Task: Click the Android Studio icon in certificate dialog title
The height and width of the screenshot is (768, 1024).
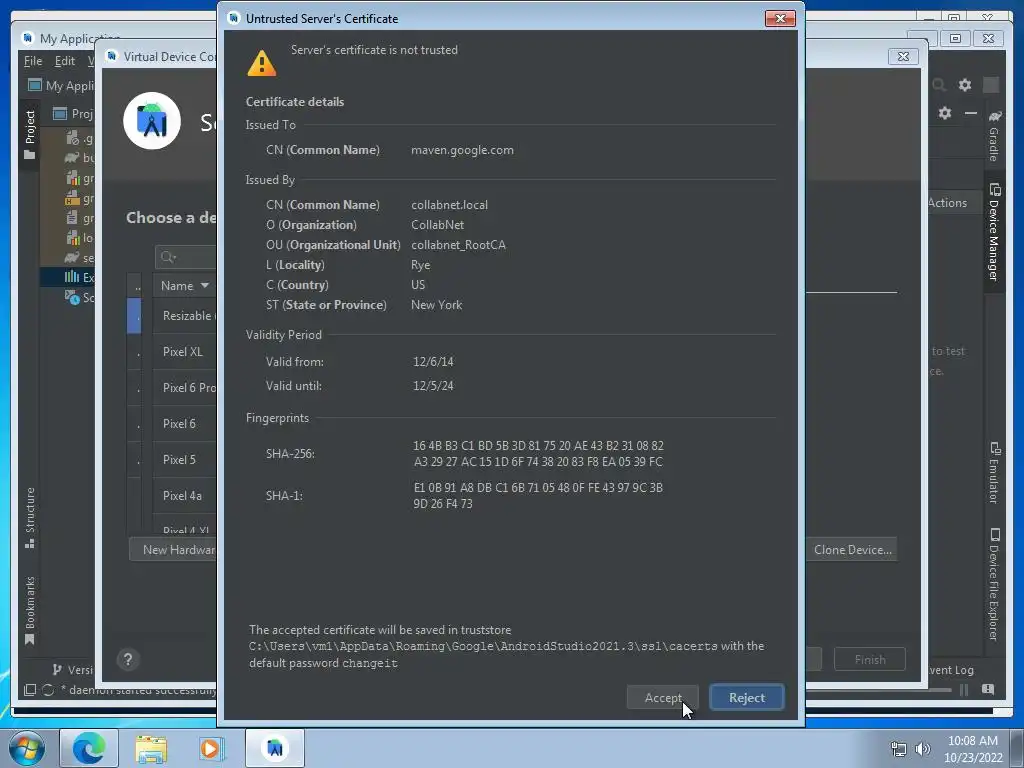Action: pos(233,18)
